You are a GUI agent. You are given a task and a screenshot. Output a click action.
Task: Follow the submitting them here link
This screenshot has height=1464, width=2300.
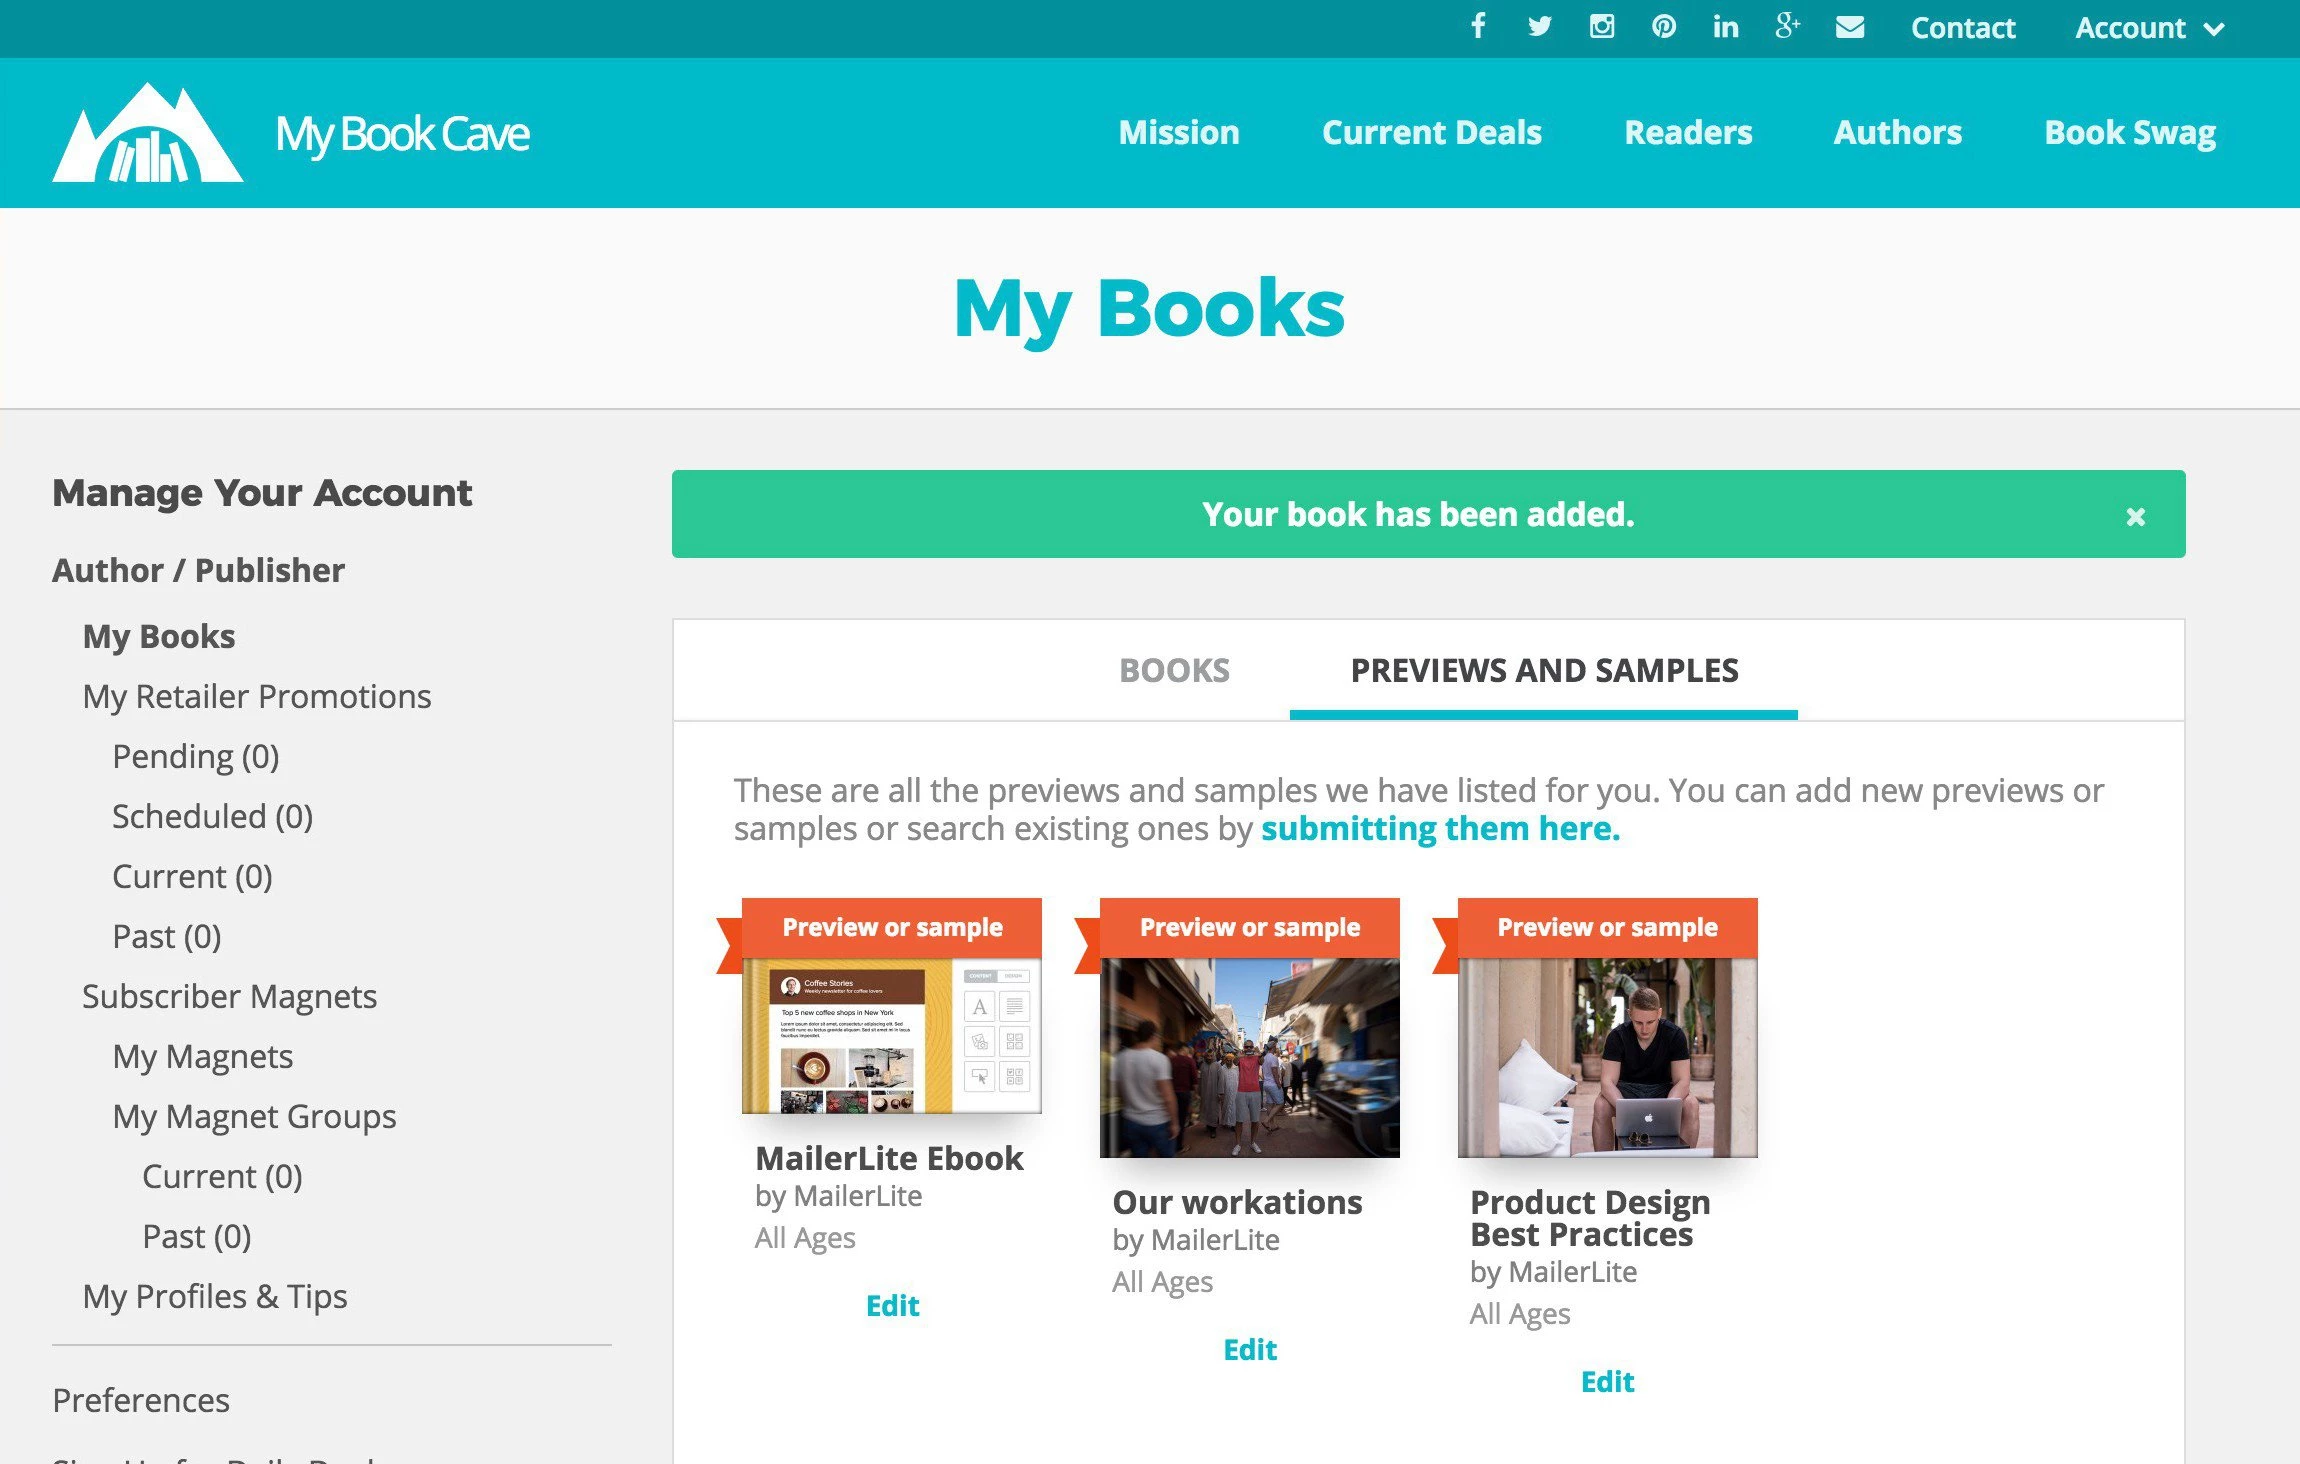click(1440, 829)
